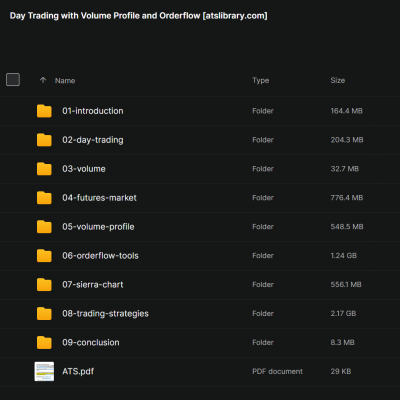Click the 548.5 MB size value

tap(347, 227)
